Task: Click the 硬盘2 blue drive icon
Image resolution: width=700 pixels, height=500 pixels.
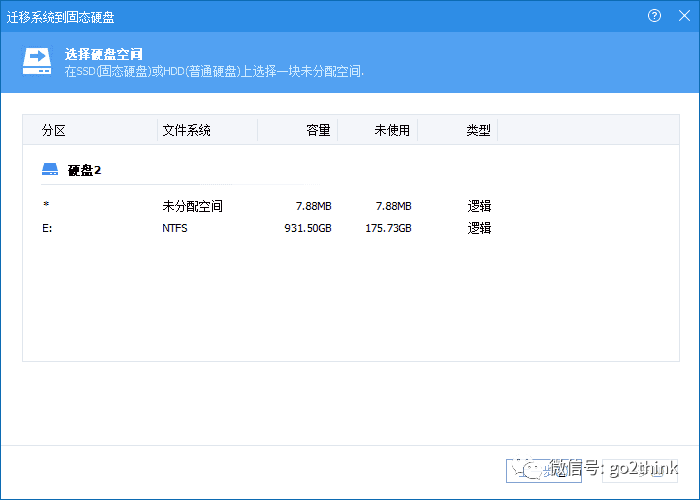Action: (x=50, y=169)
